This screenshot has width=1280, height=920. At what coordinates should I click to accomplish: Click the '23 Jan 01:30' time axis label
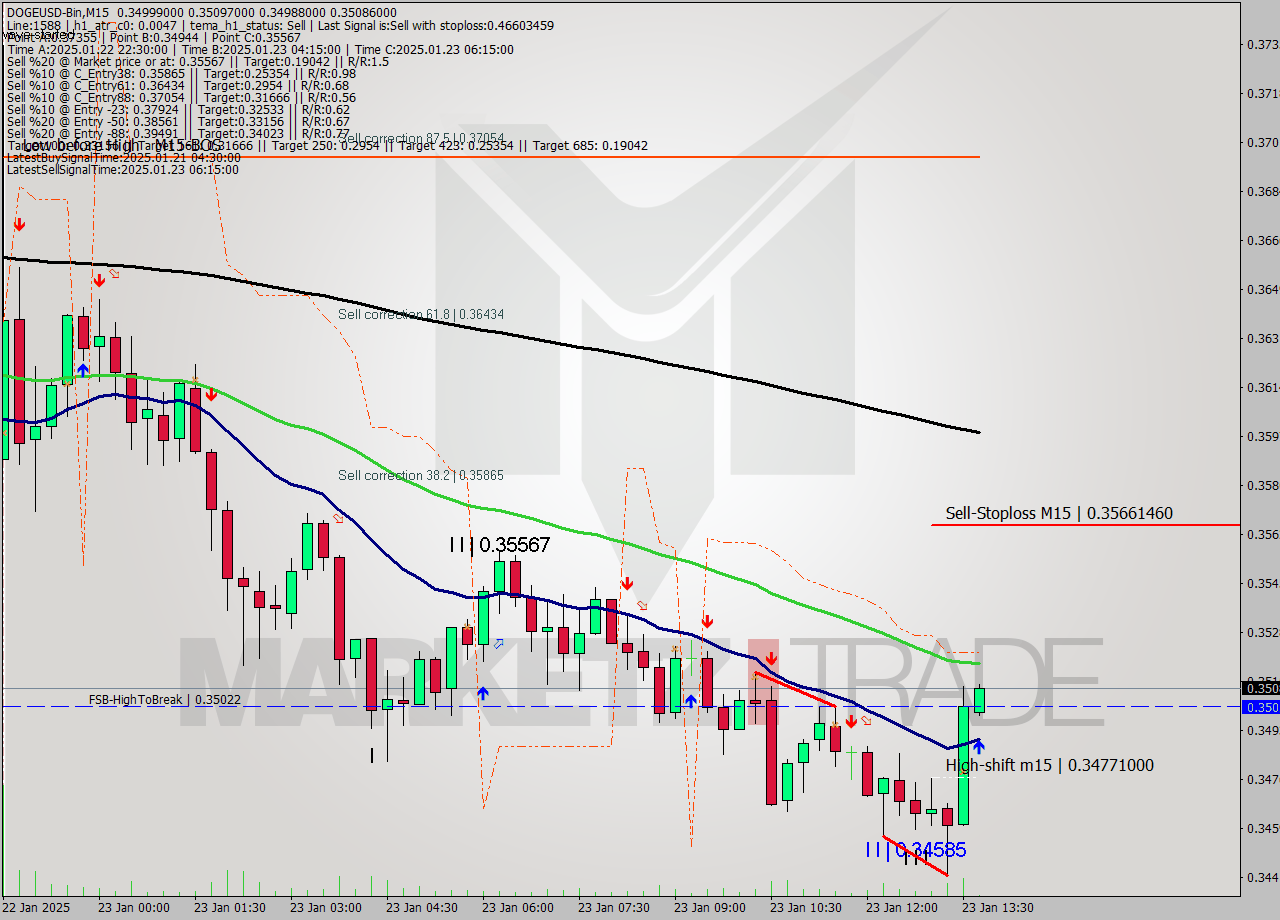click(230, 907)
